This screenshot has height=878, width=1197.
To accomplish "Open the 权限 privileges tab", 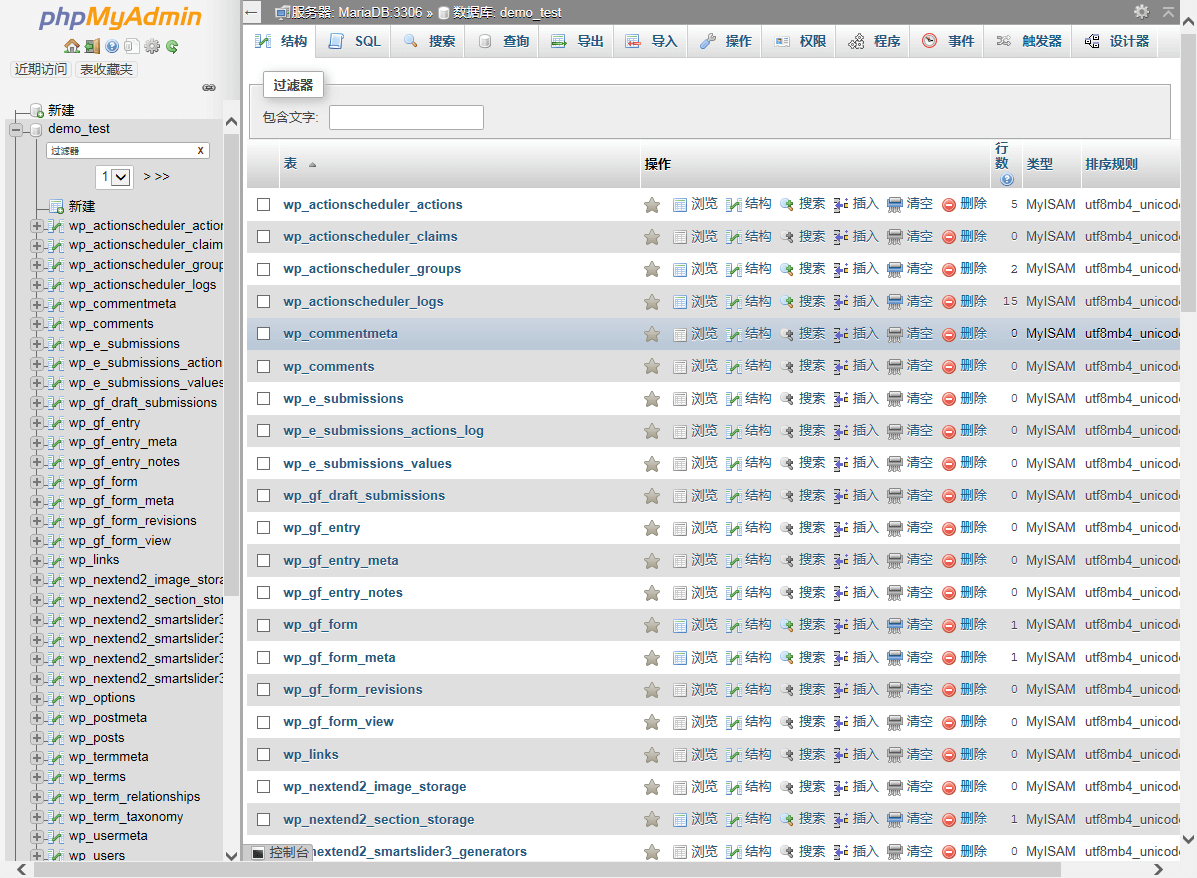I will click(x=800, y=41).
